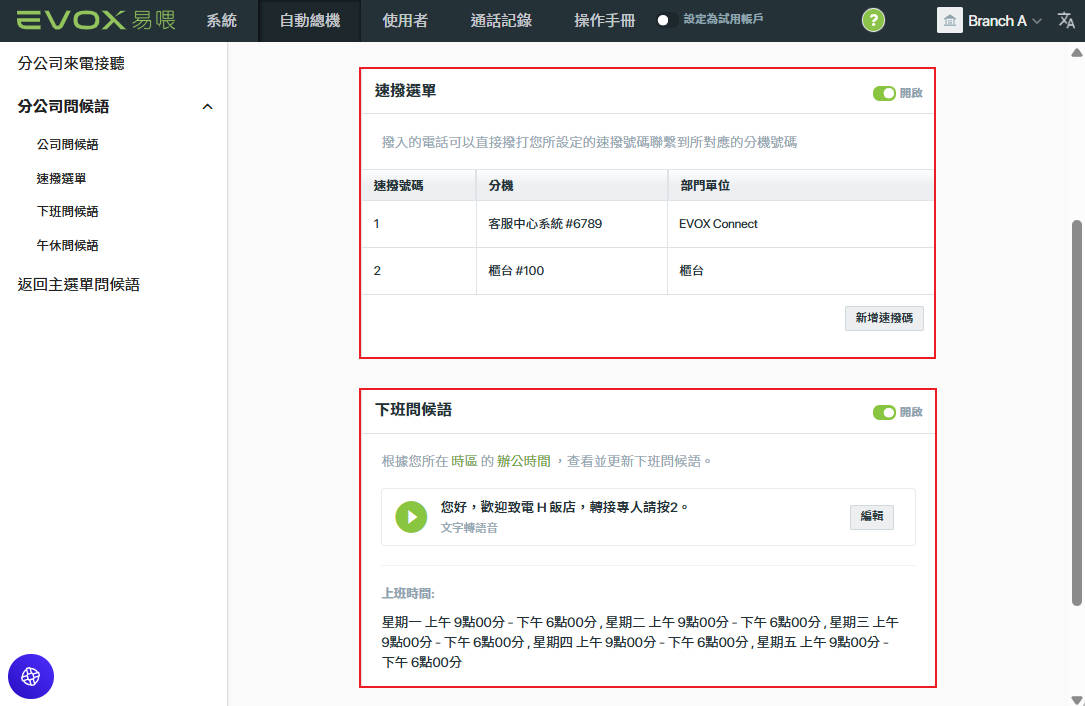Click the page vertical scrollbar thumb
This screenshot has width=1085, height=706.
tap(1077, 413)
